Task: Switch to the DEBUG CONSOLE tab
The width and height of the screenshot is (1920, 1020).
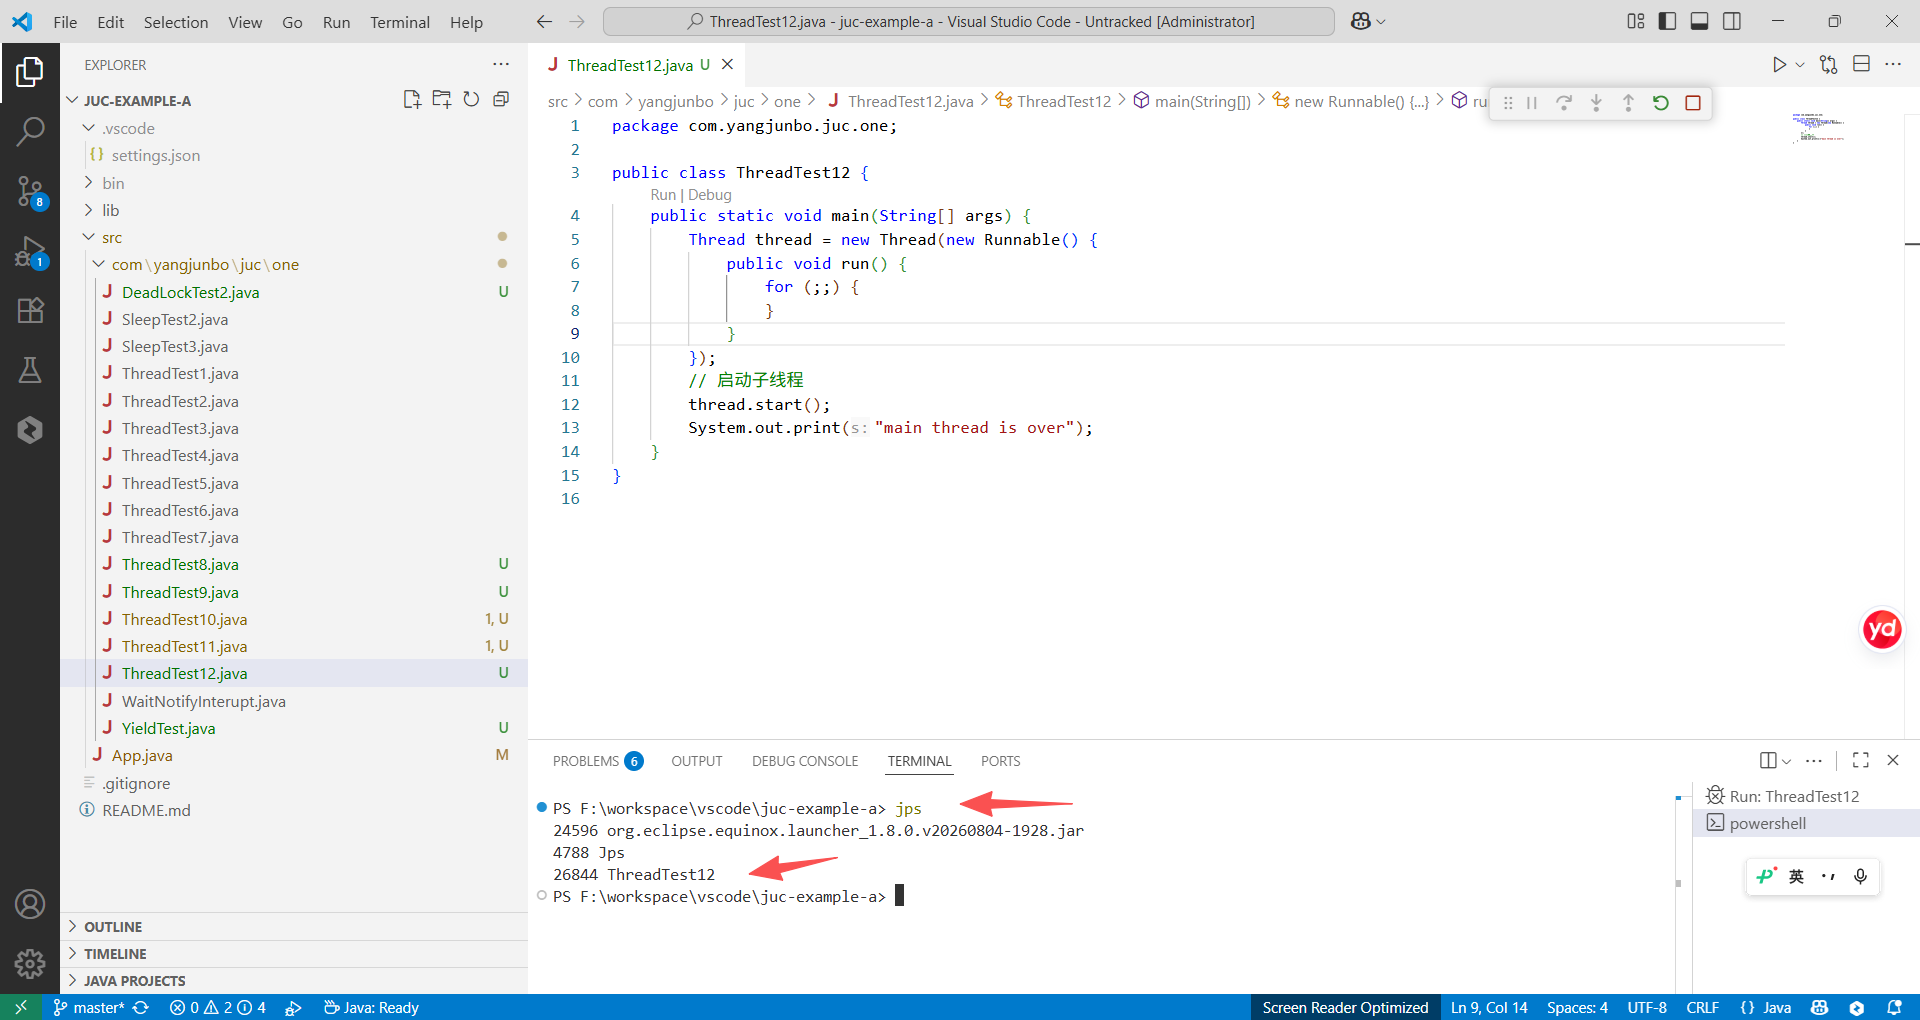Action: [805, 761]
